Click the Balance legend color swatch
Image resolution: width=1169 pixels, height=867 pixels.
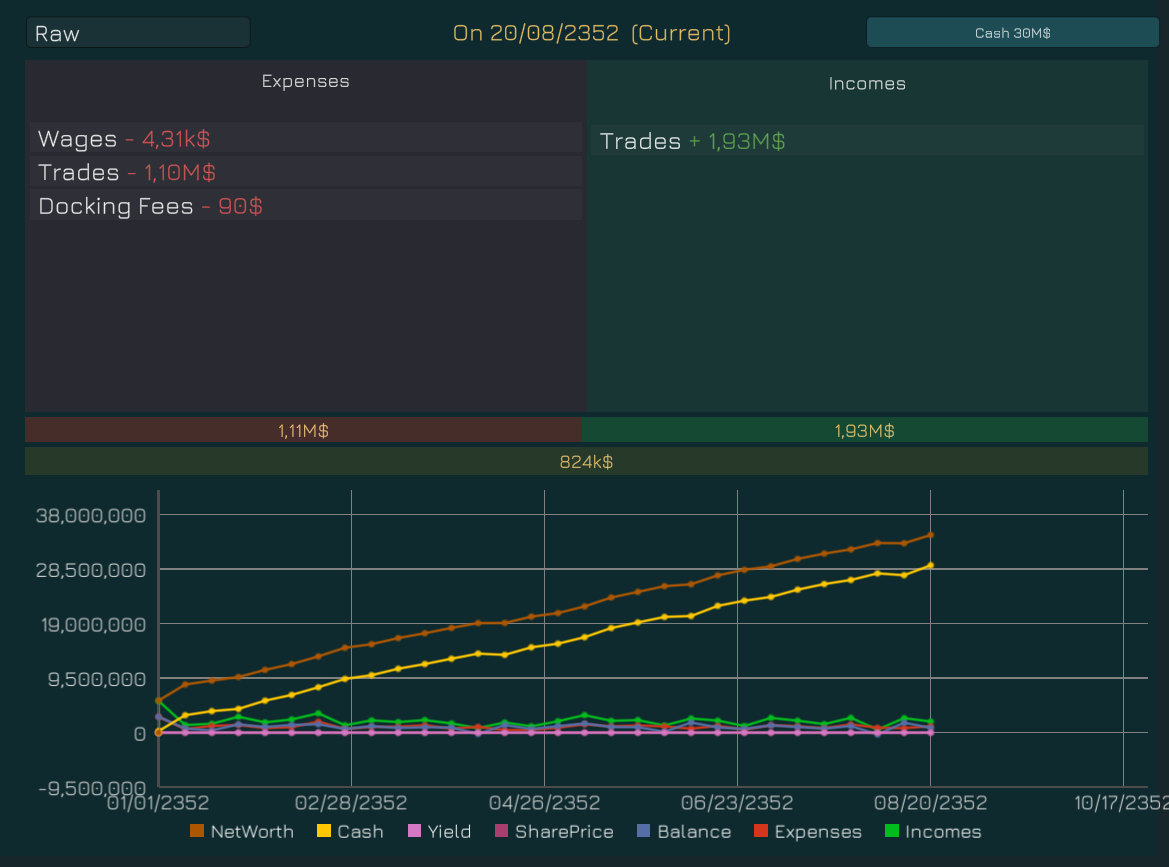pyautogui.click(x=644, y=832)
